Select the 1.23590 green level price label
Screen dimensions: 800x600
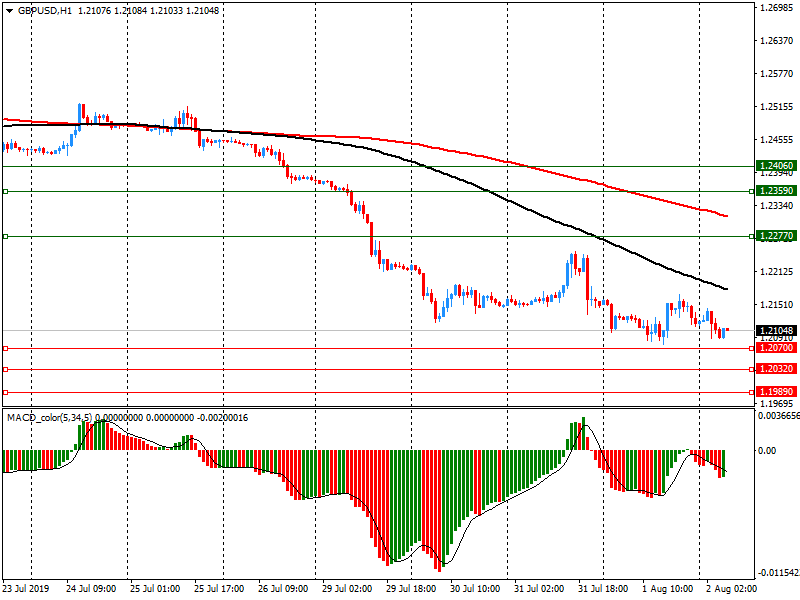click(776, 191)
